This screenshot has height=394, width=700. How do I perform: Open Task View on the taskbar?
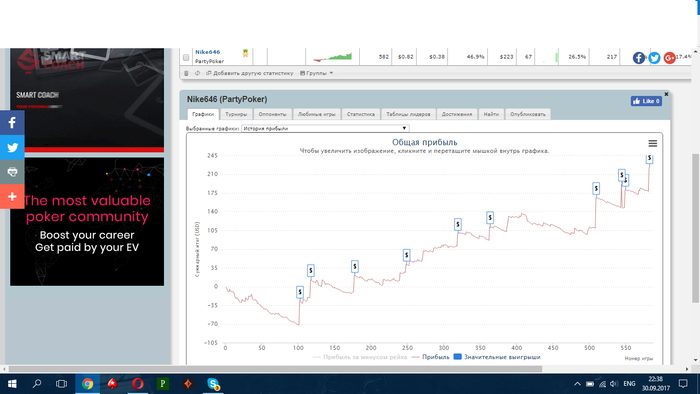pyautogui.click(x=62, y=384)
